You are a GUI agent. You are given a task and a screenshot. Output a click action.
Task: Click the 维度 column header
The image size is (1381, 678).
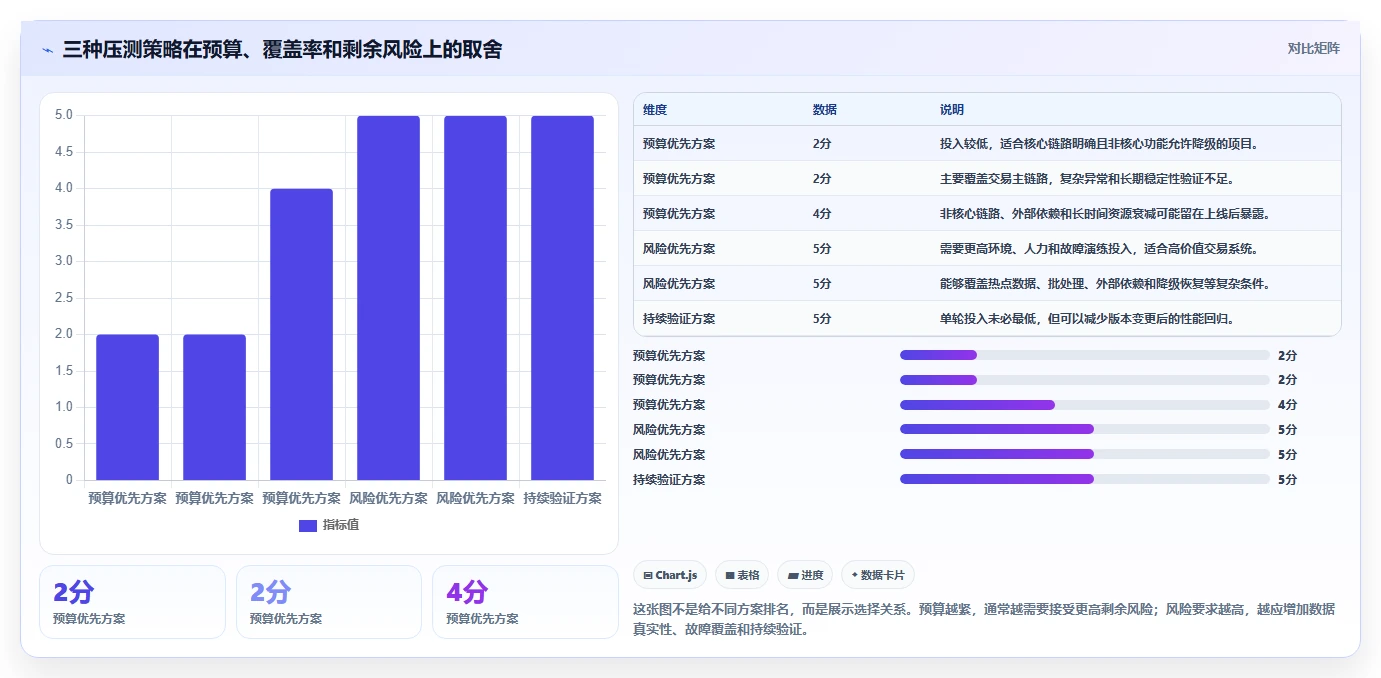(x=655, y=110)
